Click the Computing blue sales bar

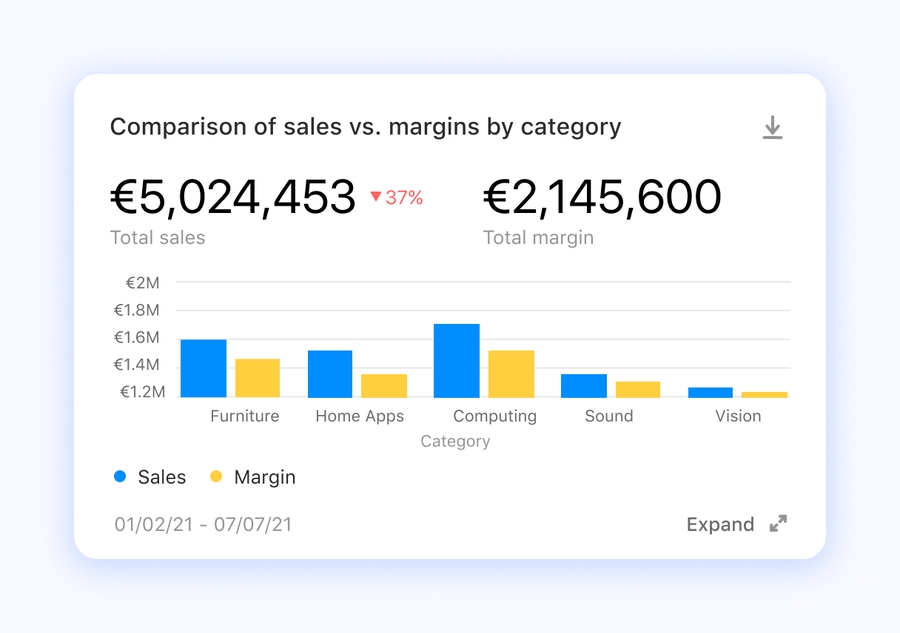click(456, 360)
